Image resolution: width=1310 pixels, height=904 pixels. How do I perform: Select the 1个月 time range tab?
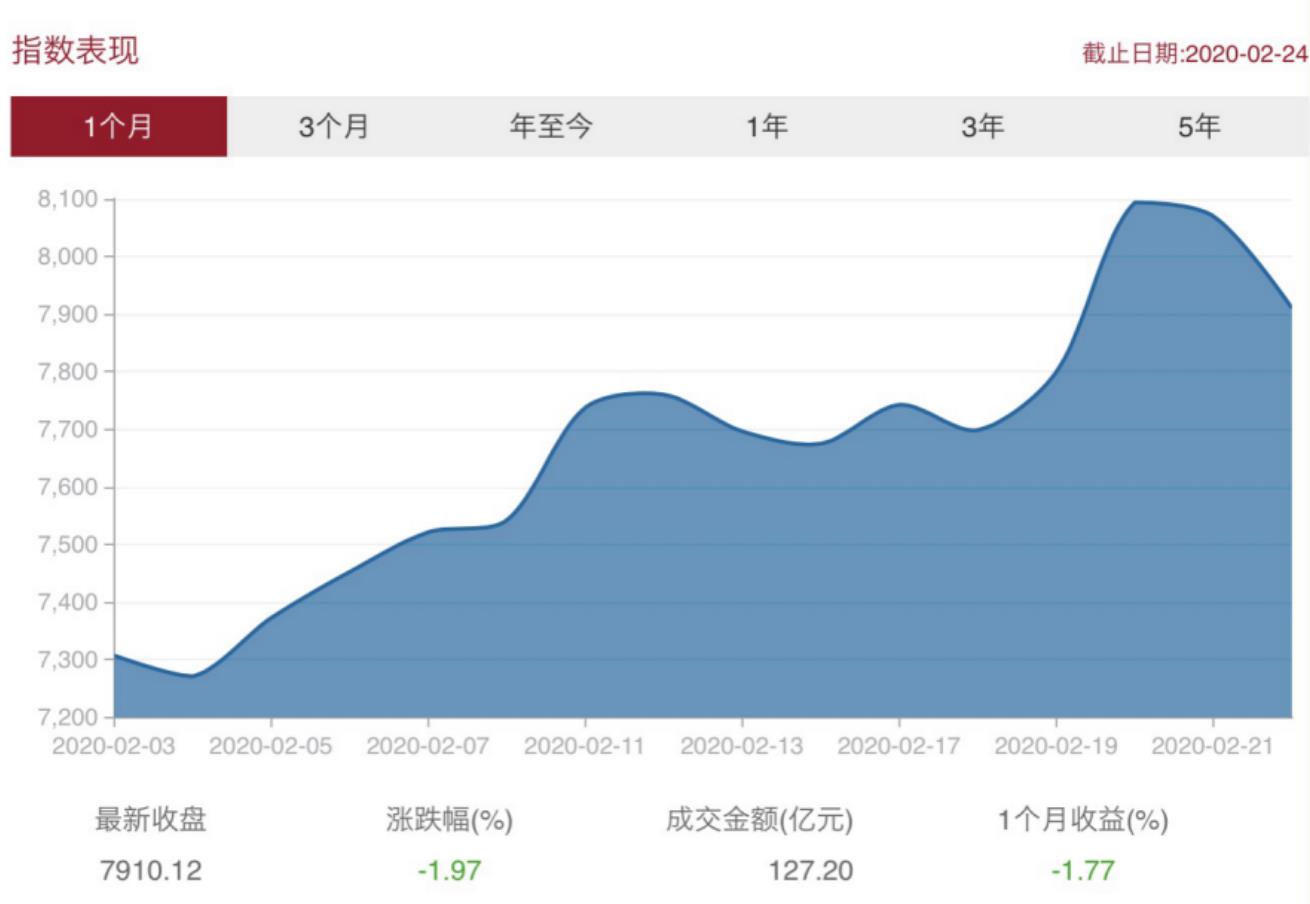(x=119, y=127)
